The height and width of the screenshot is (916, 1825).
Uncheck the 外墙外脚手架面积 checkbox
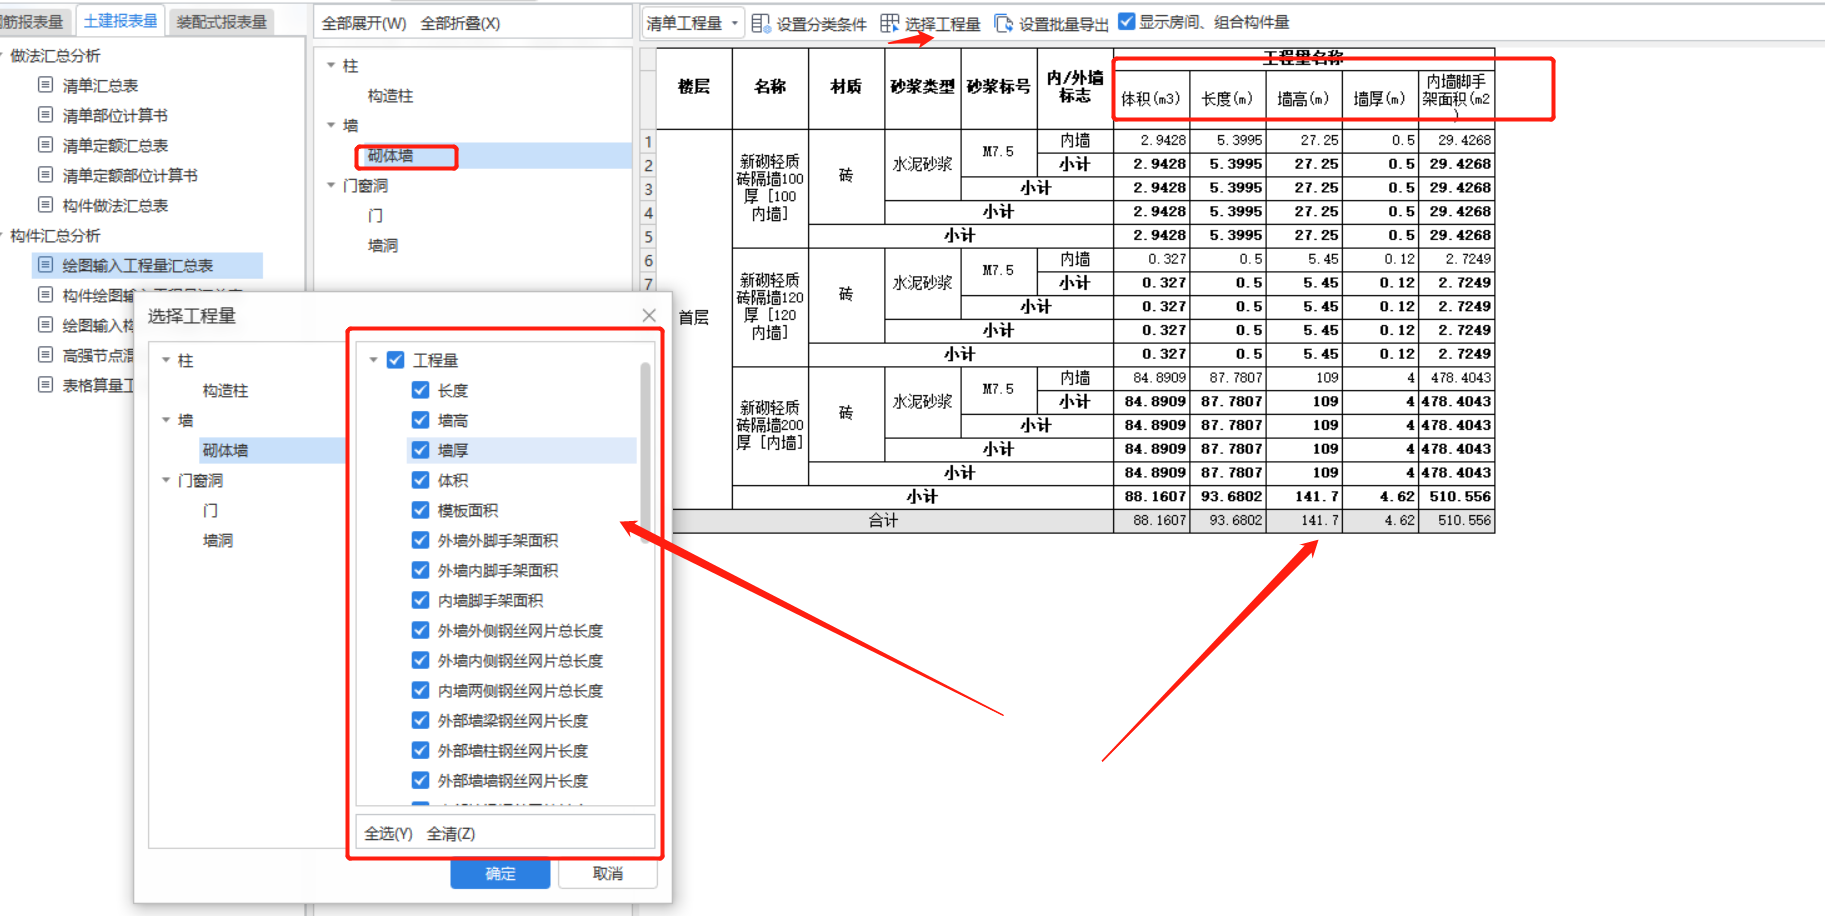[421, 540]
